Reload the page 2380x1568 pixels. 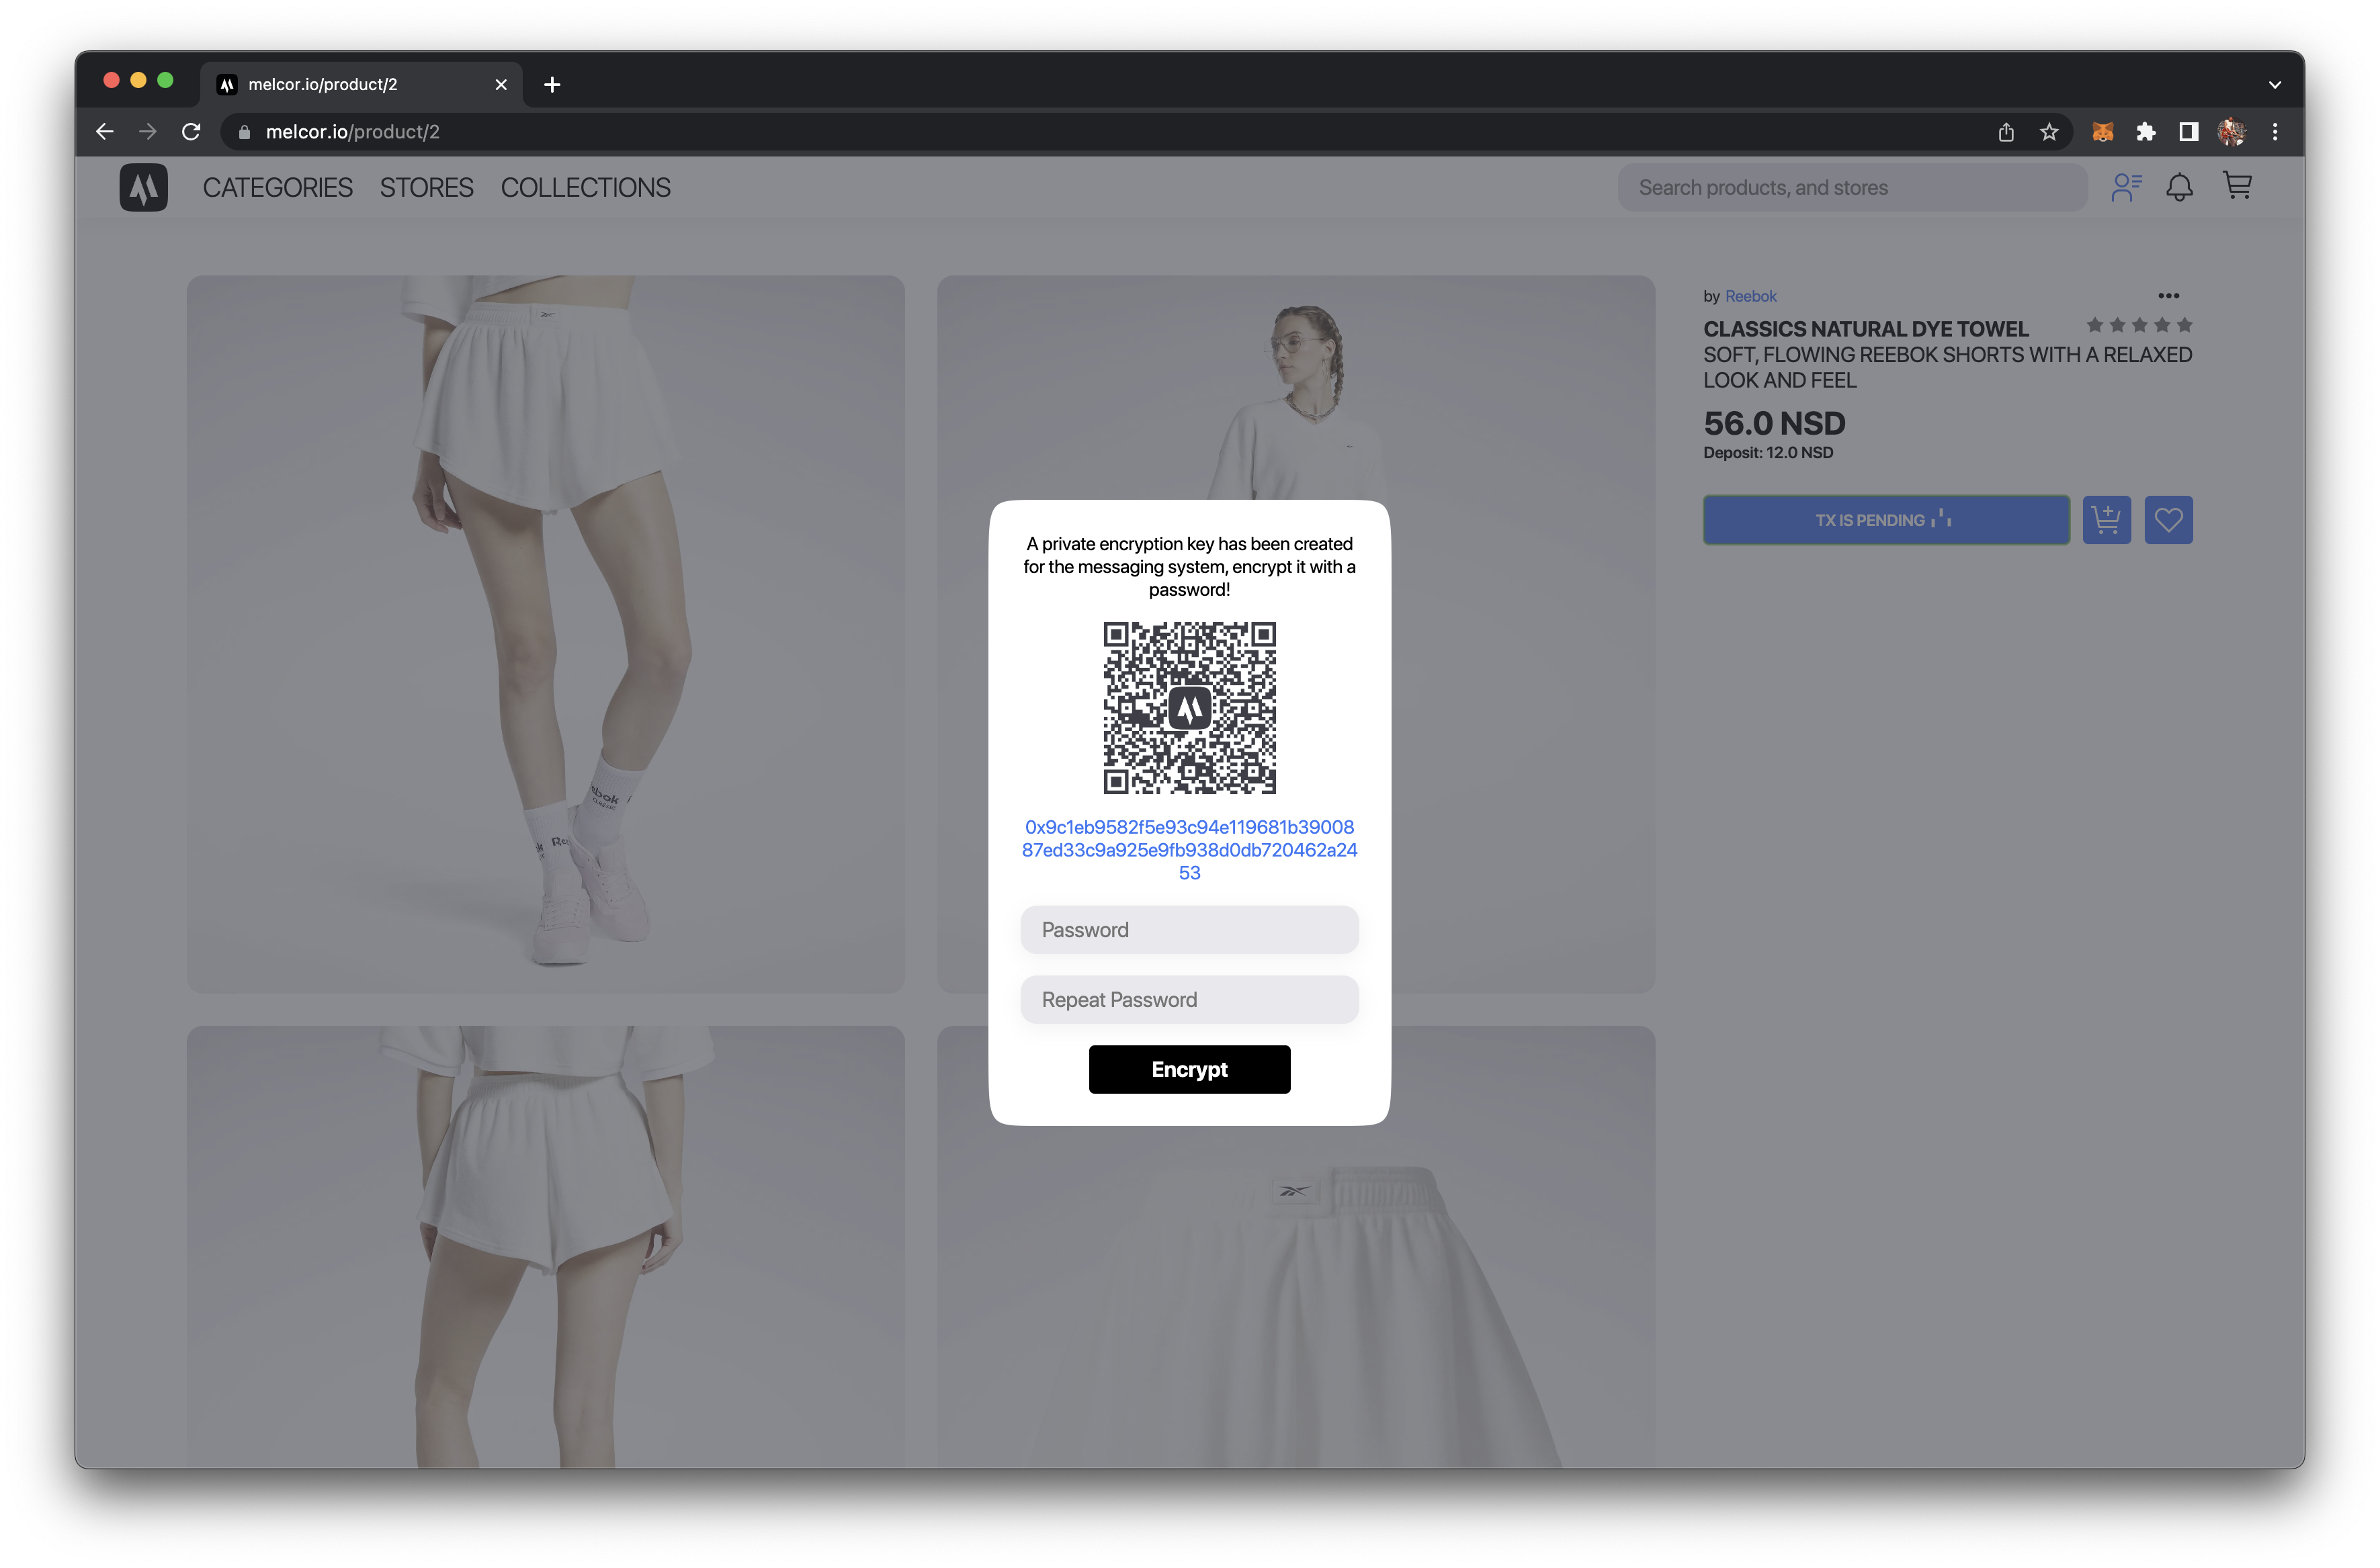click(191, 132)
